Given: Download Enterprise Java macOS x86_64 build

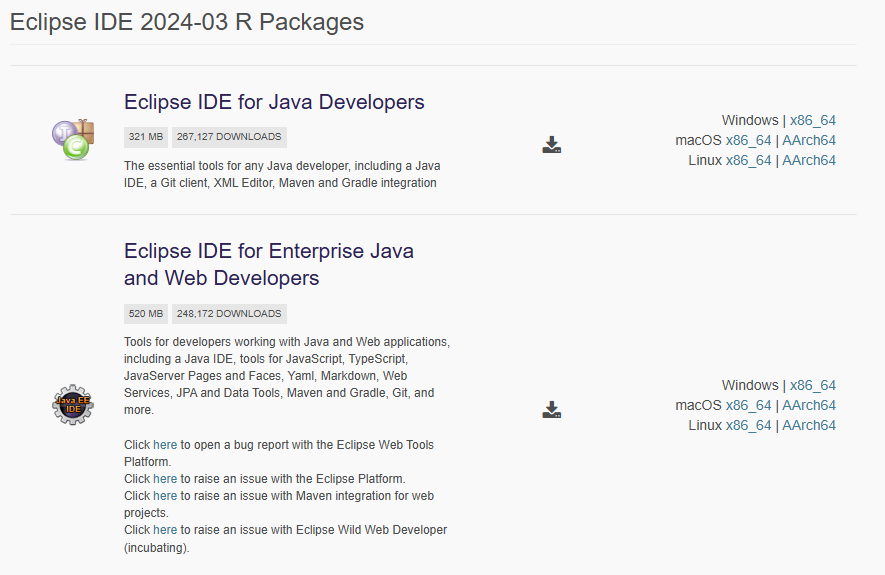Looking at the screenshot, I should point(748,405).
